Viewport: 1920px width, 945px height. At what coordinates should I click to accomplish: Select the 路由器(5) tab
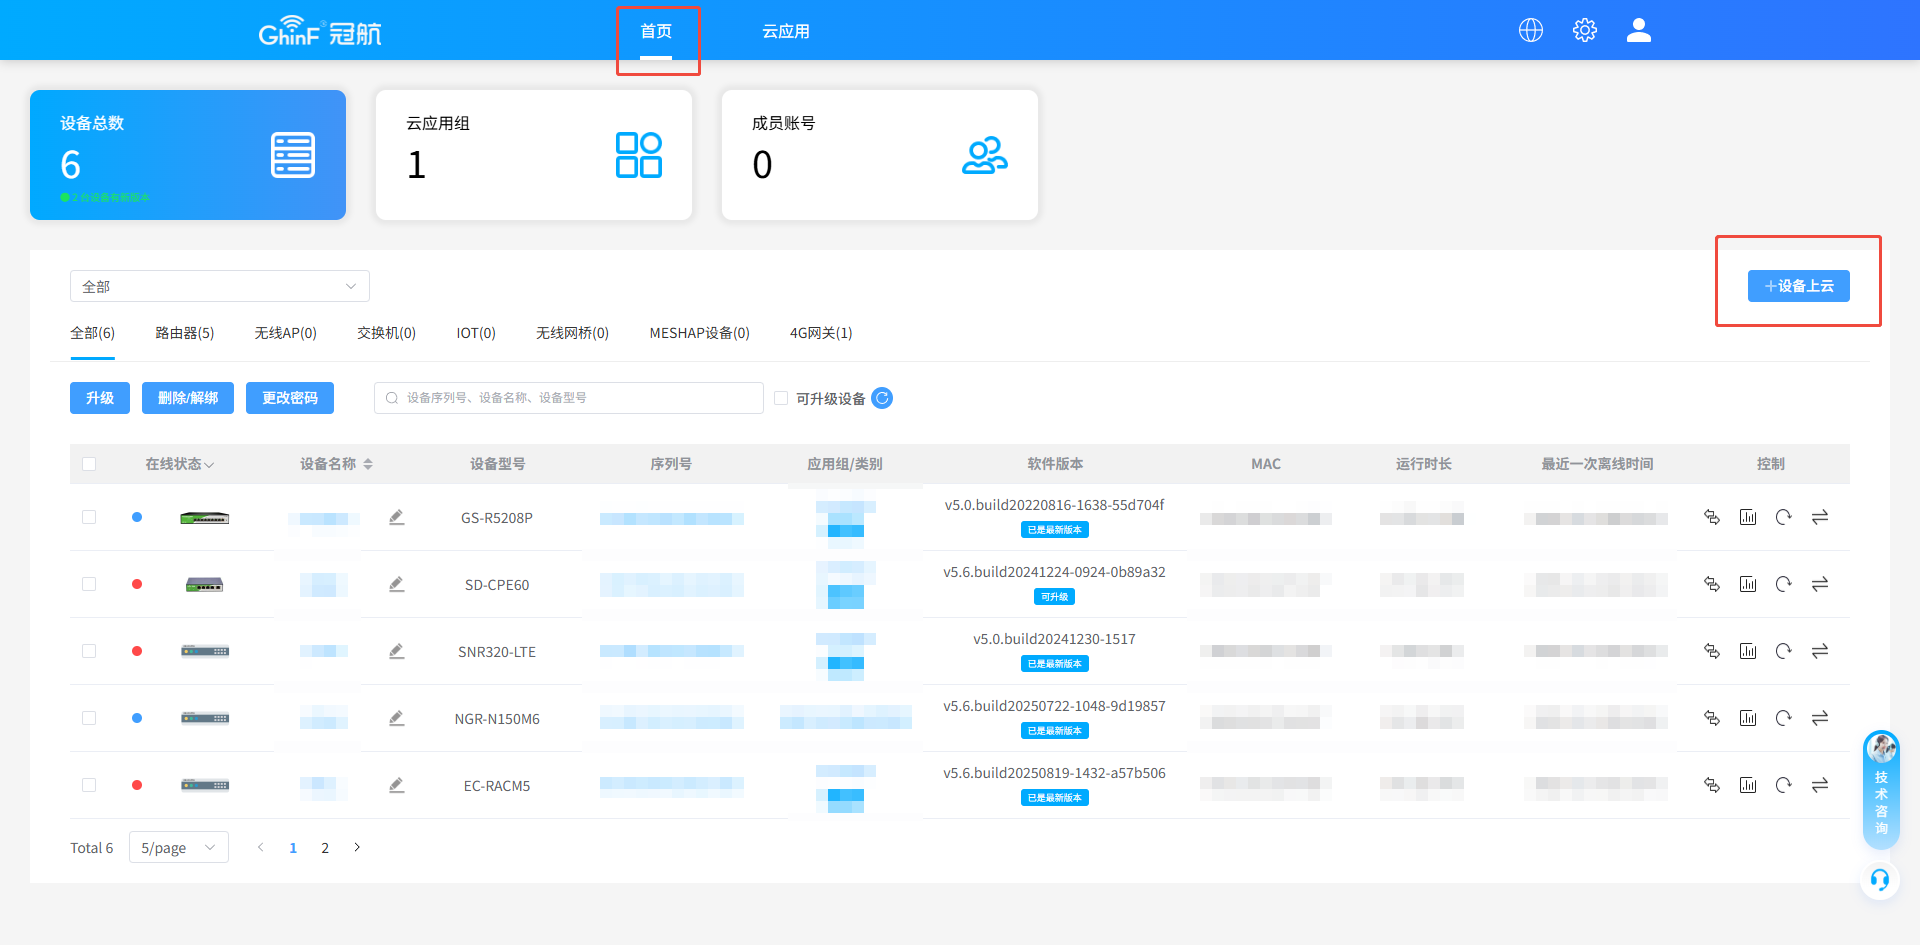click(184, 333)
